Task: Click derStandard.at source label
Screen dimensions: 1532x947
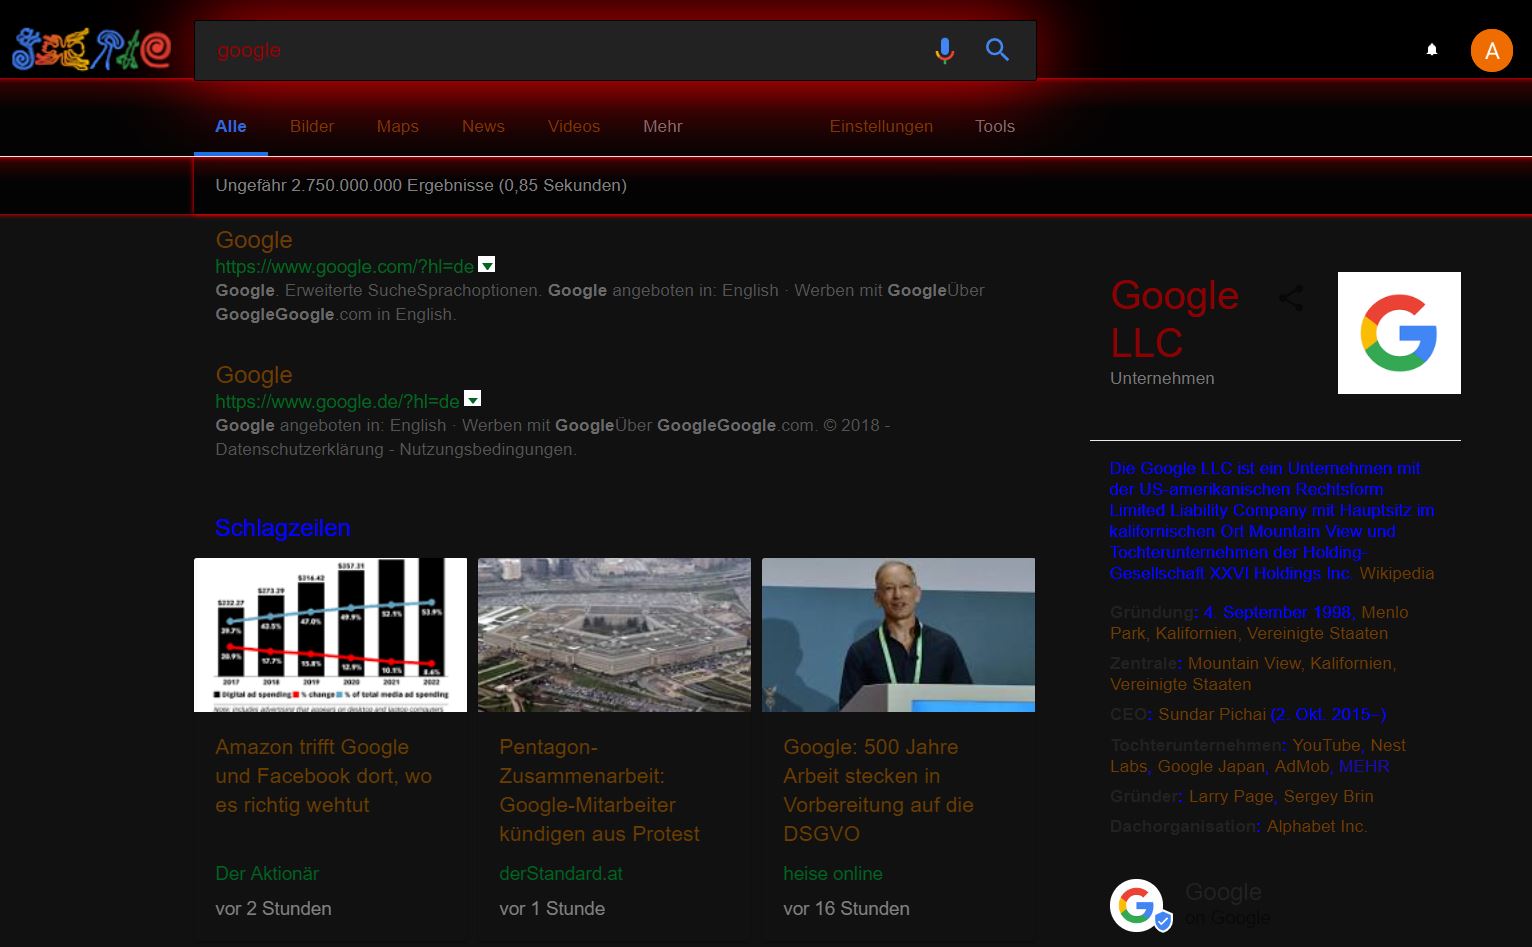Action: [561, 873]
